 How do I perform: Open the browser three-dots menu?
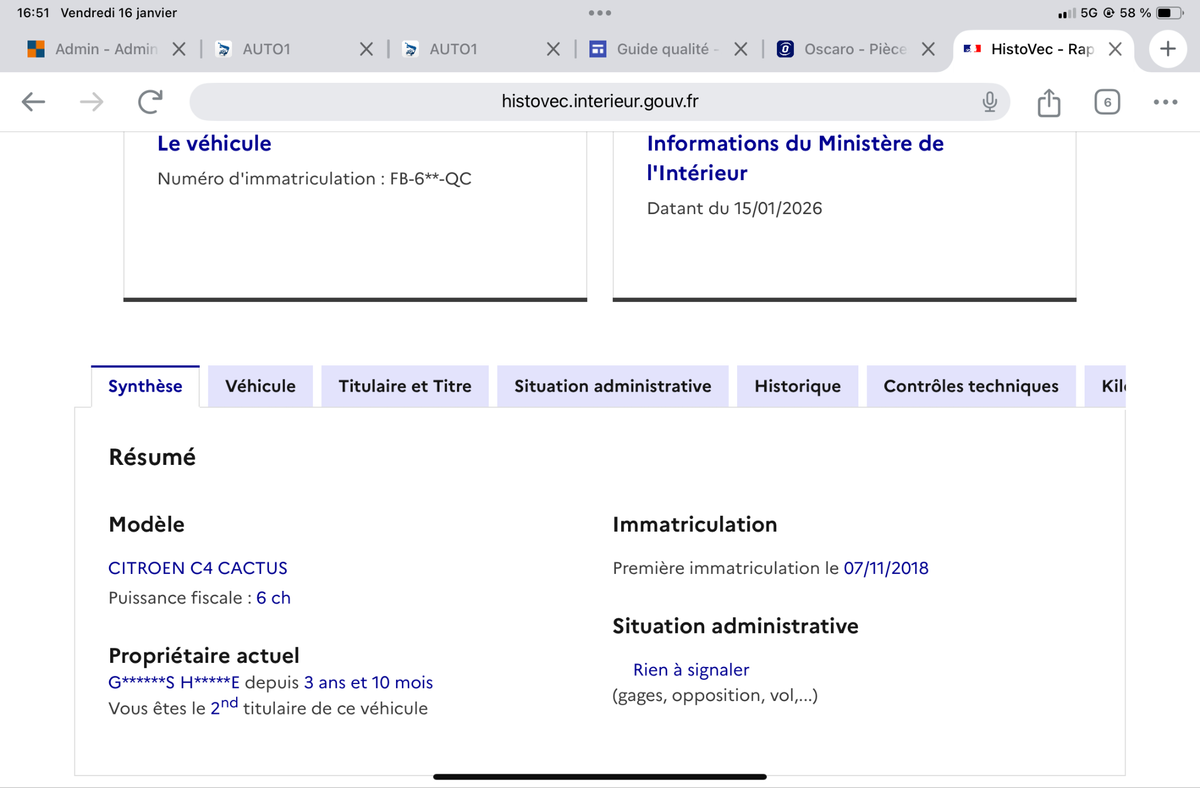coord(1165,102)
